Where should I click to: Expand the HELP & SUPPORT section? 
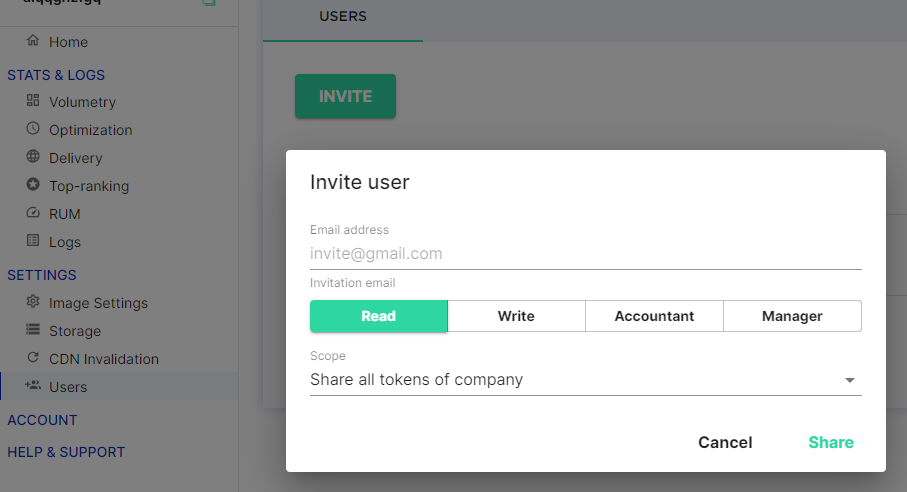point(66,452)
